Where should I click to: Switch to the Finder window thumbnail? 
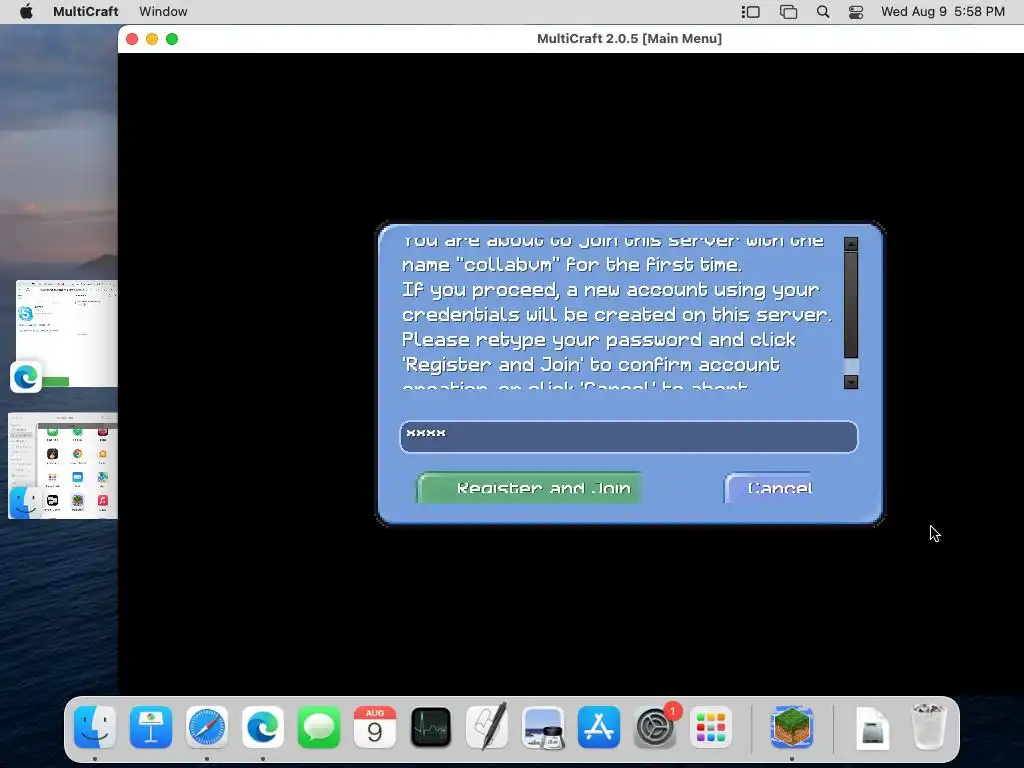[x=63, y=466]
